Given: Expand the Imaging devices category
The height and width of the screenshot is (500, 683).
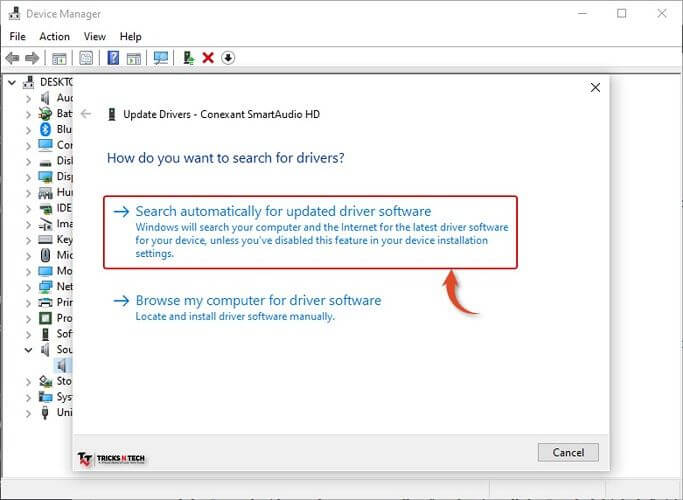Looking at the screenshot, I should [x=28, y=224].
